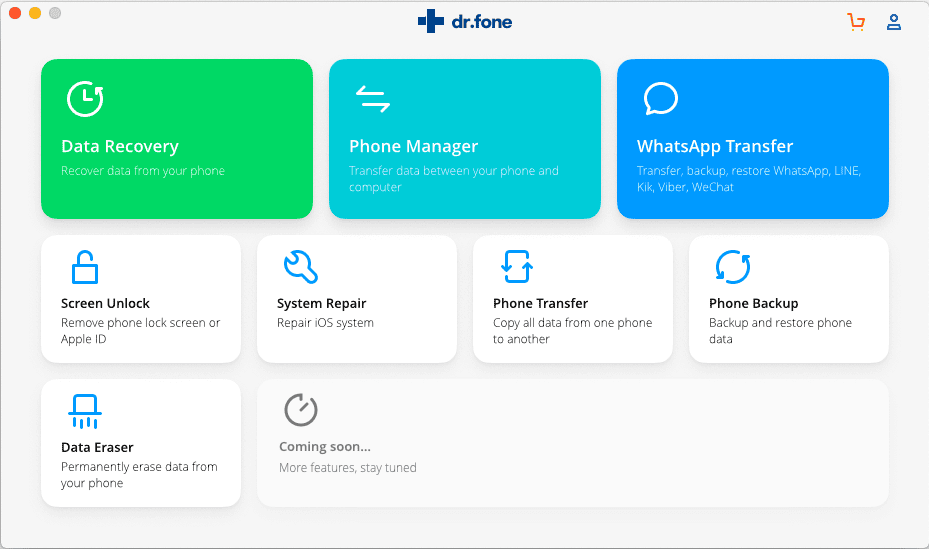Open the shopping cart icon

point(856,22)
